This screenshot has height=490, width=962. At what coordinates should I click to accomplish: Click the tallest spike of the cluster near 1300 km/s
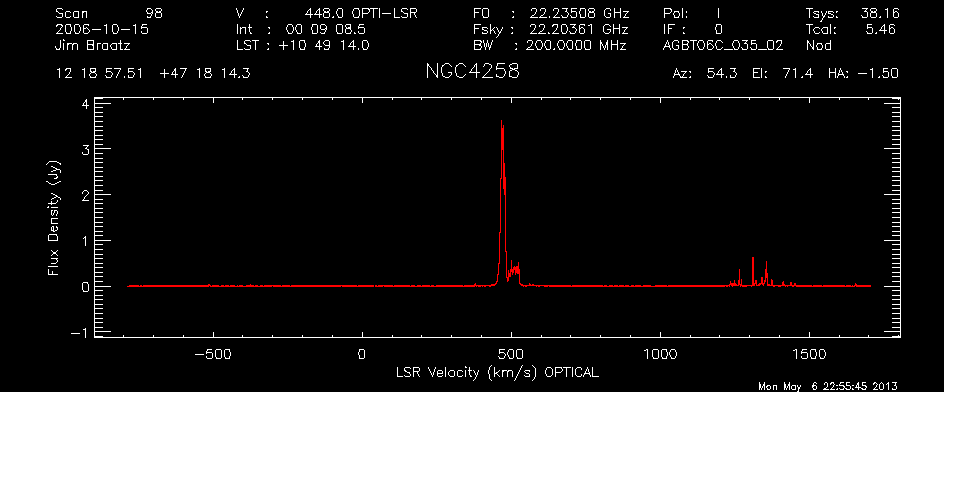753,272
